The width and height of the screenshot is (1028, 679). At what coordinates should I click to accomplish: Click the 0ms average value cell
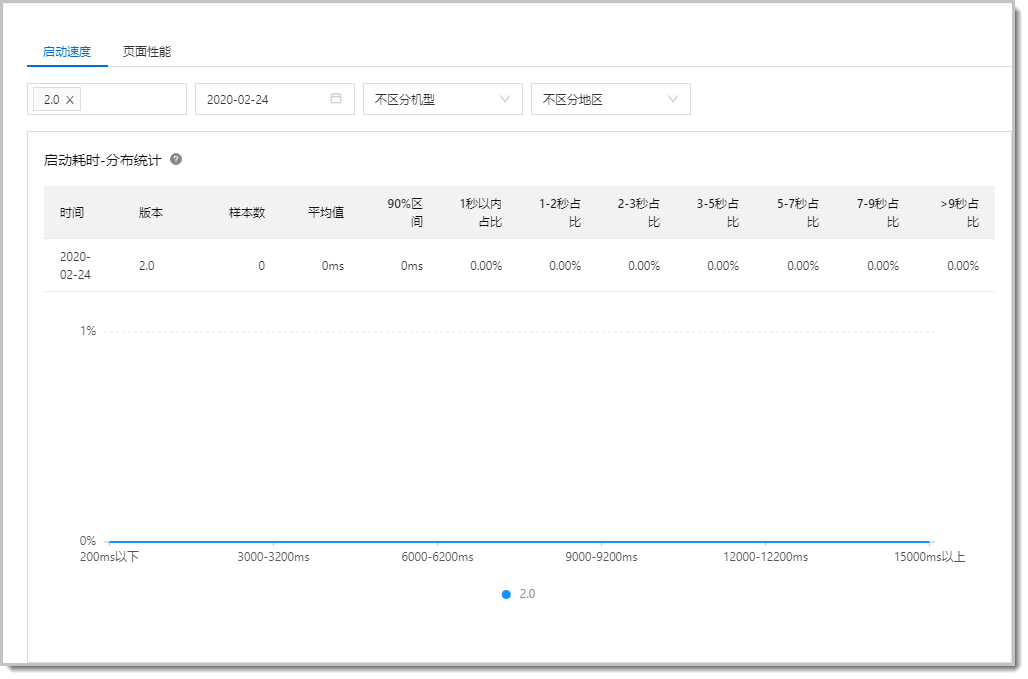[333, 265]
